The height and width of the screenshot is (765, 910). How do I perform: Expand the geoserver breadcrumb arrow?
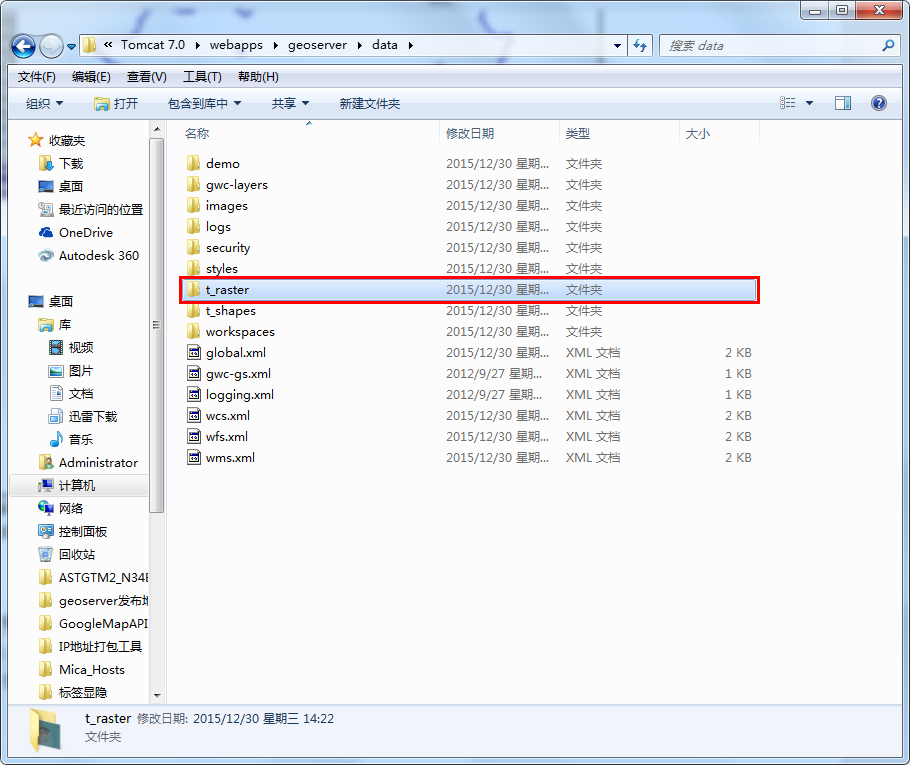359,45
